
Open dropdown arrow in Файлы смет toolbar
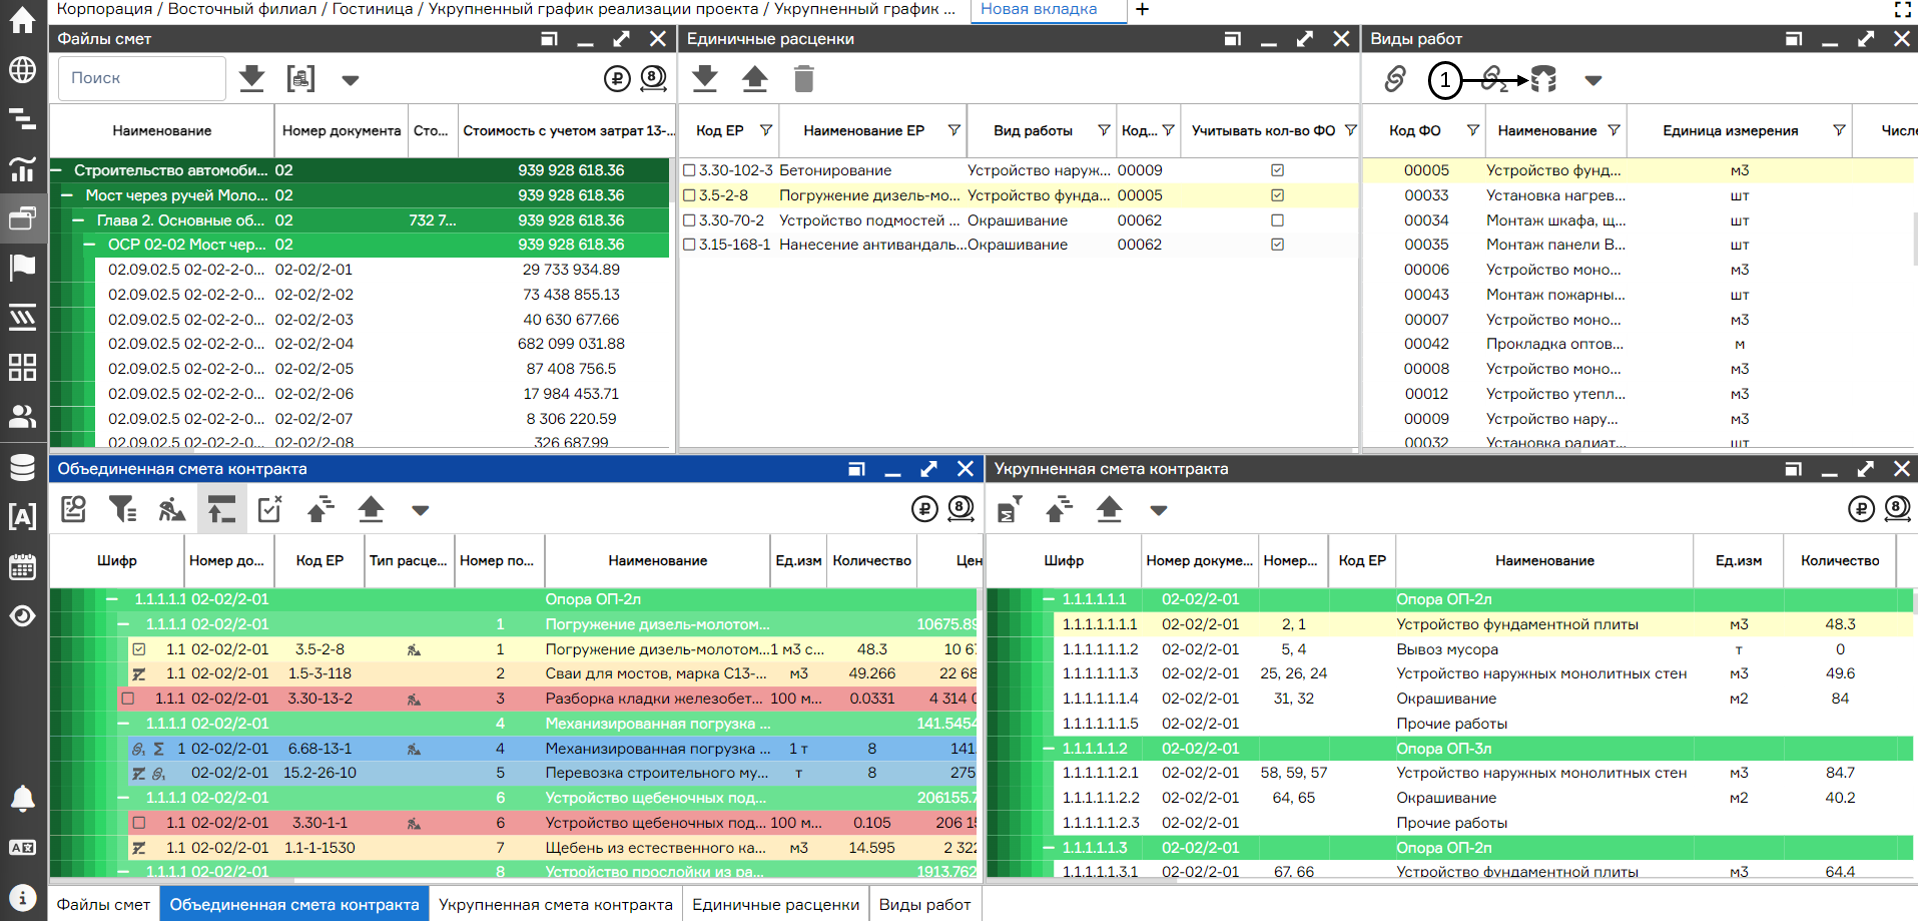click(x=350, y=79)
